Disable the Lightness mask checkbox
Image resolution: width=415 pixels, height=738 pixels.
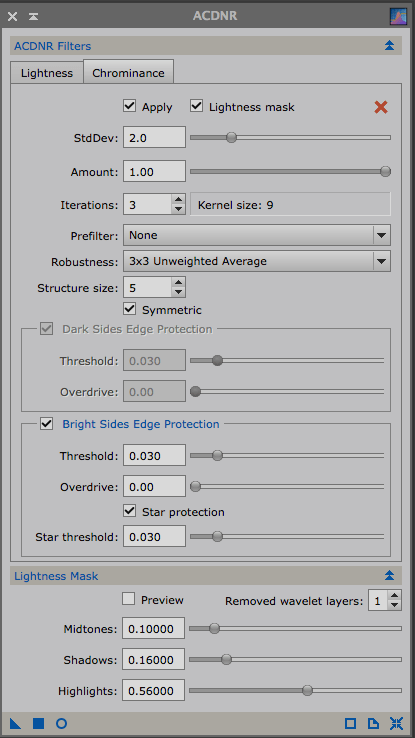pos(196,105)
